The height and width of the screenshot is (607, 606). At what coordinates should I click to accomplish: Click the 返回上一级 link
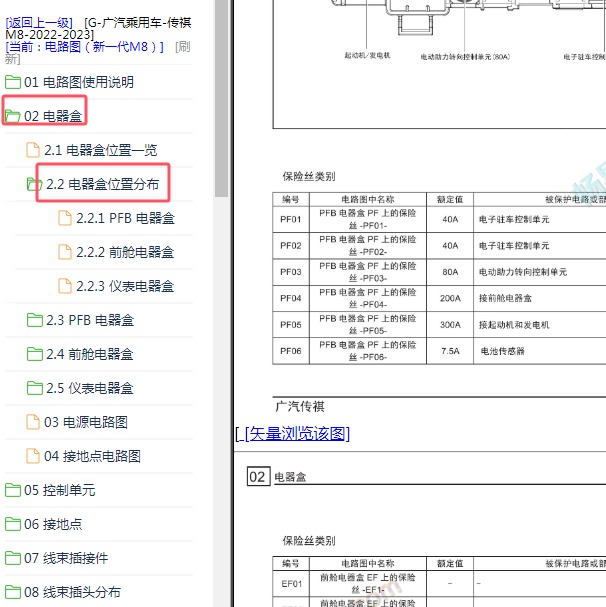click(x=39, y=23)
